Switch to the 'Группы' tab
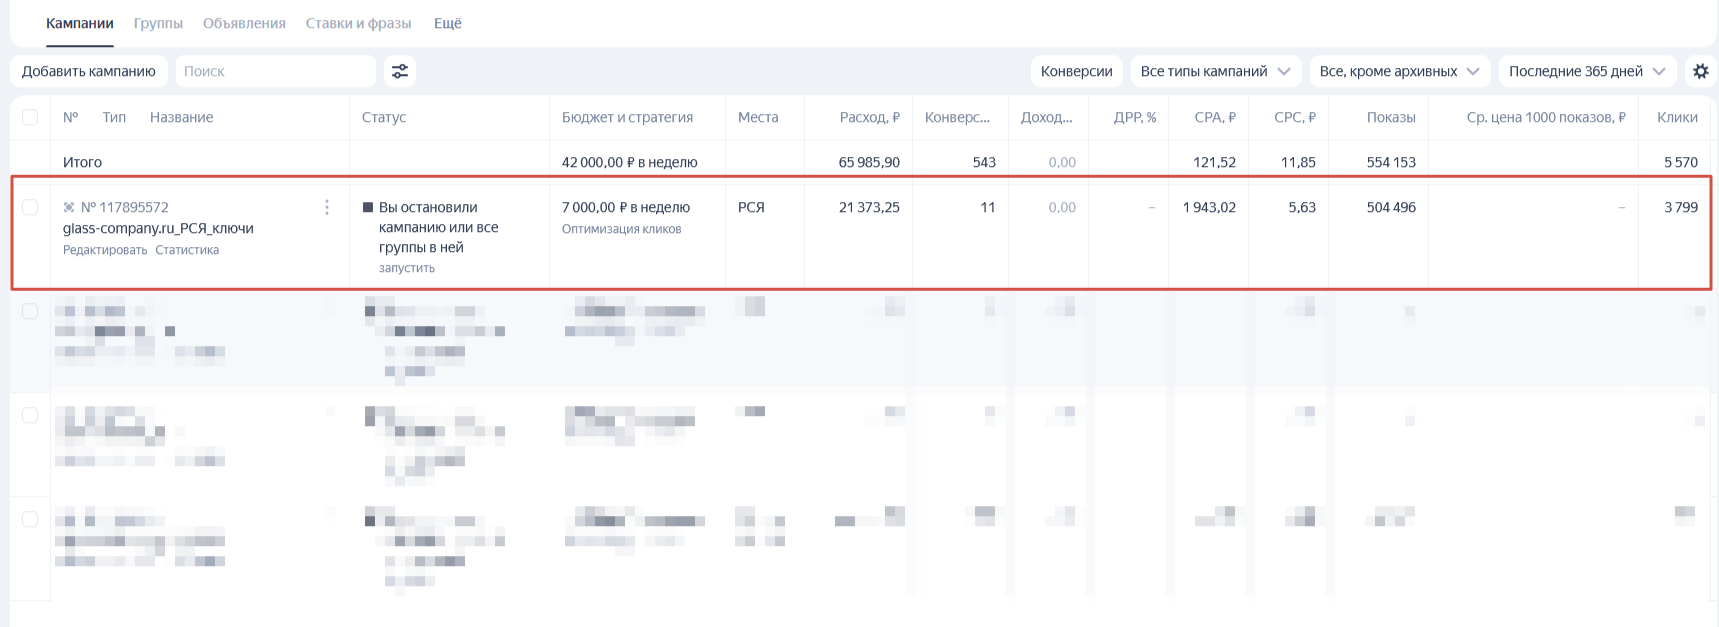The image size is (1719, 627). pyautogui.click(x=158, y=23)
